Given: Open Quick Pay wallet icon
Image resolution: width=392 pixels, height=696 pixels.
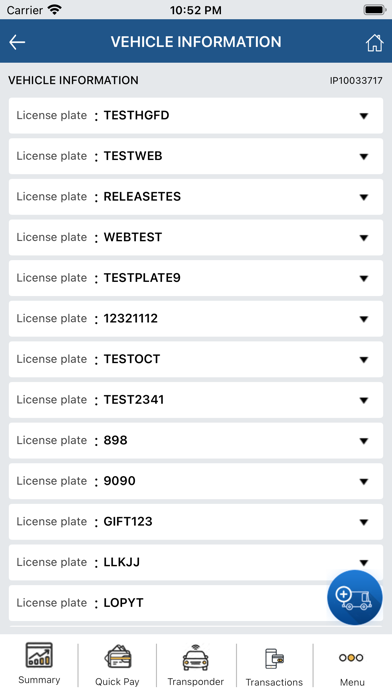Looking at the screenshot, I should (117, 657).
